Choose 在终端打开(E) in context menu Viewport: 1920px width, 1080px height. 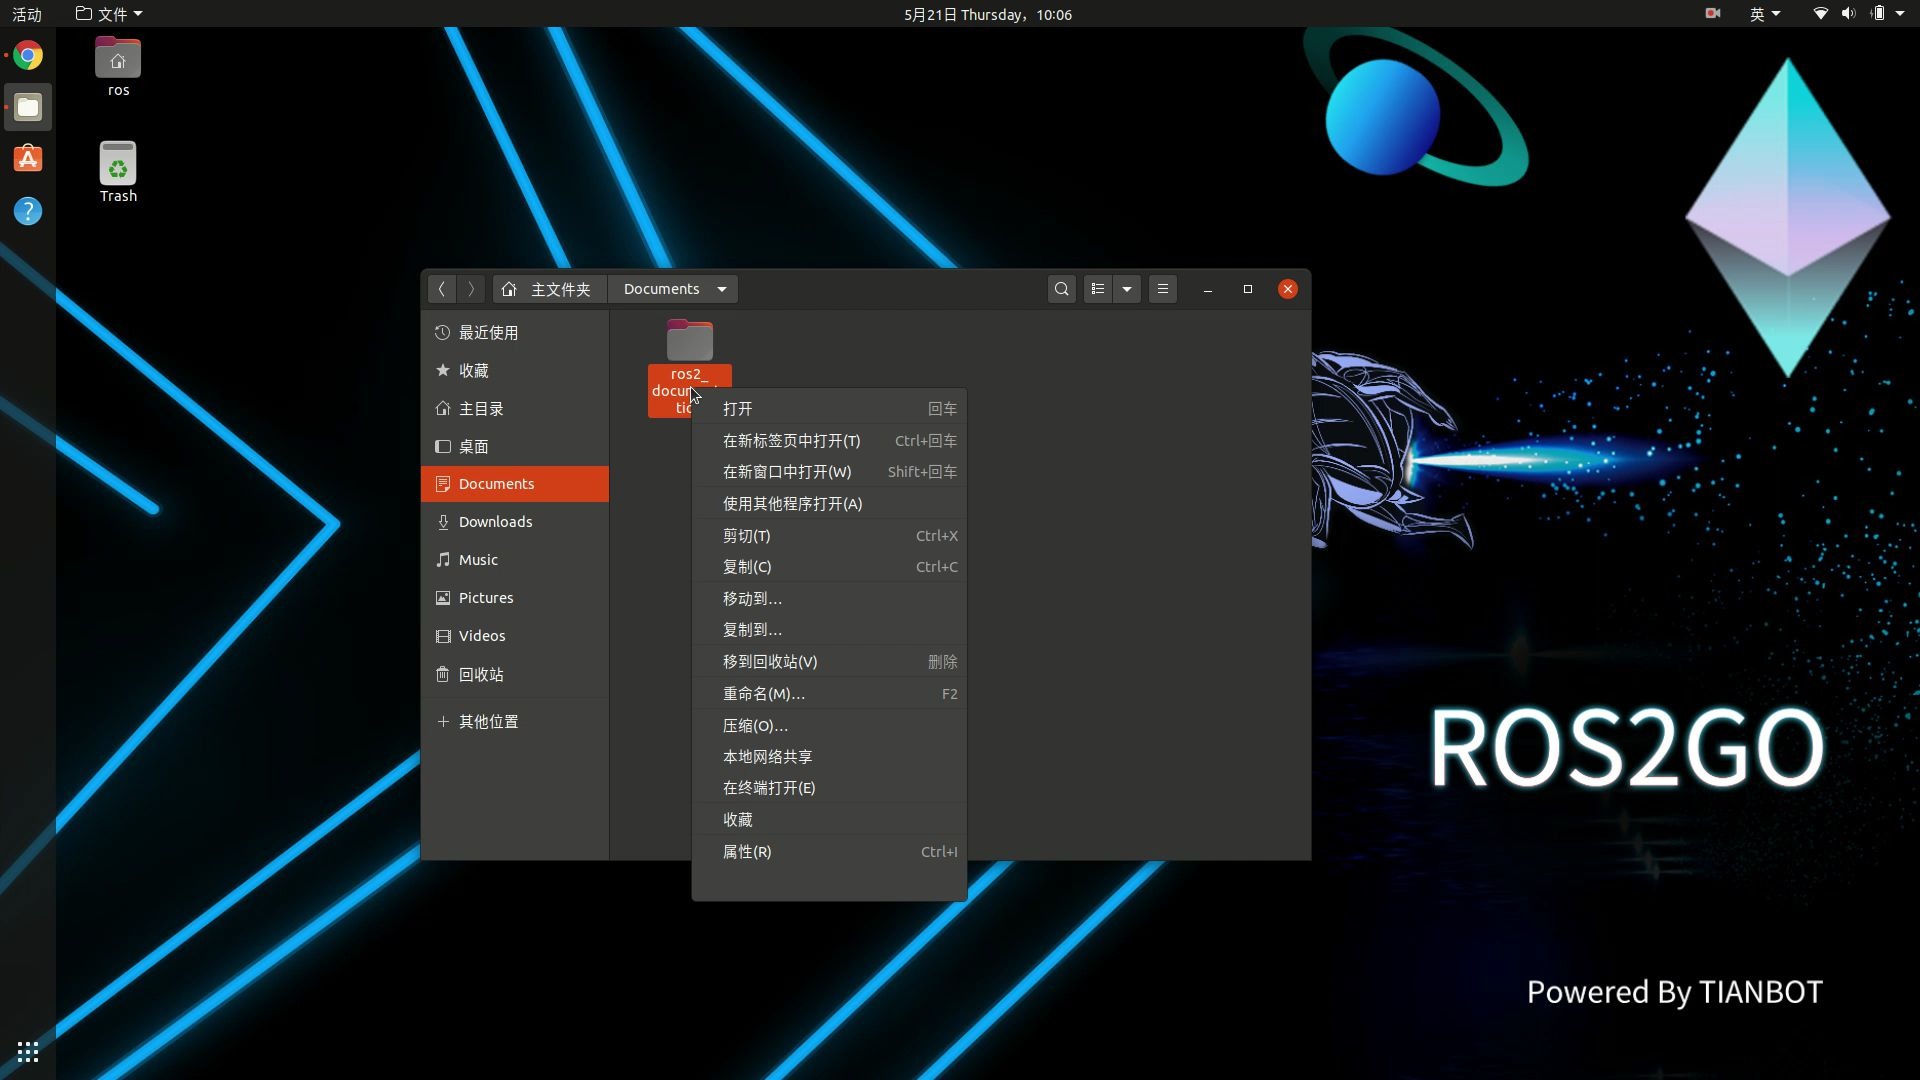point(829,788)
